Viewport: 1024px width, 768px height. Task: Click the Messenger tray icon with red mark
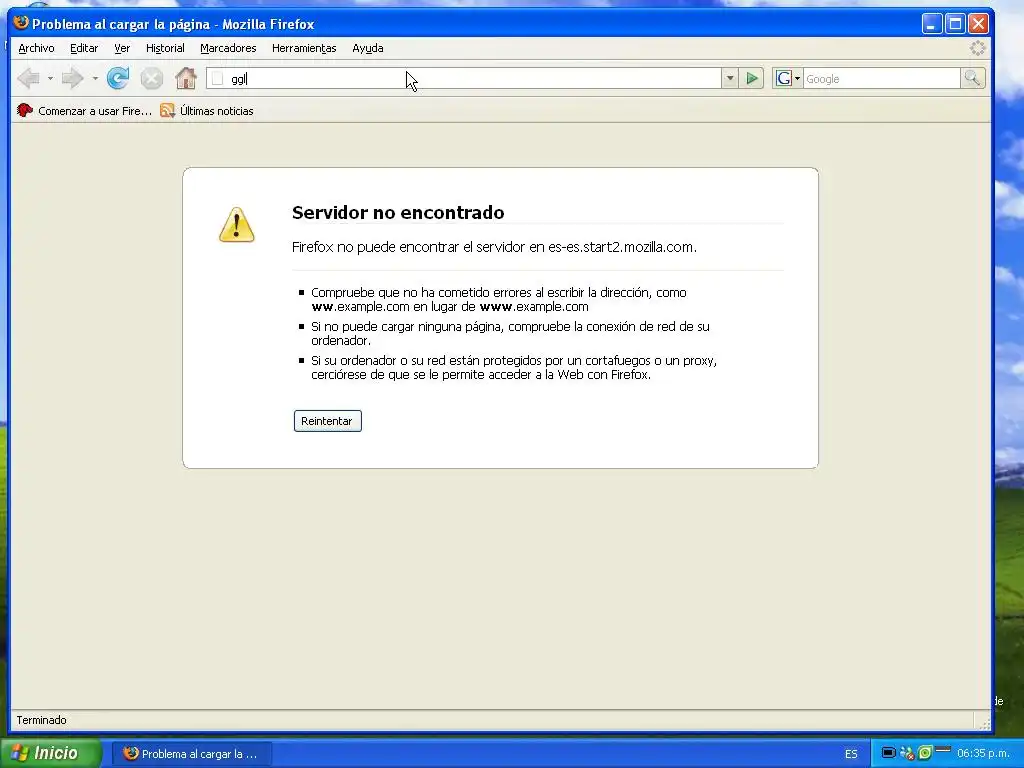tap(907, 753)
